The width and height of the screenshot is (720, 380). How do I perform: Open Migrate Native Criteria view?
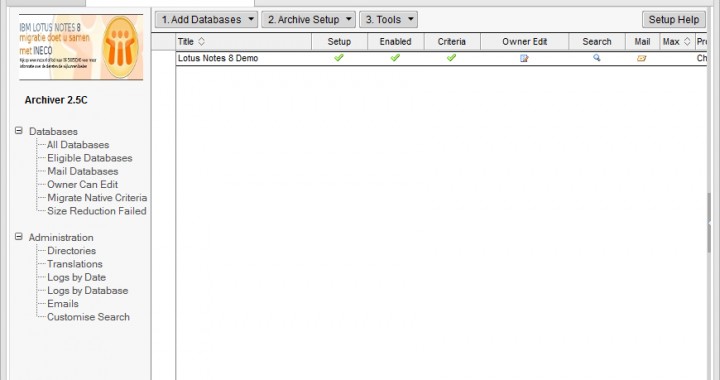point(97,198)
